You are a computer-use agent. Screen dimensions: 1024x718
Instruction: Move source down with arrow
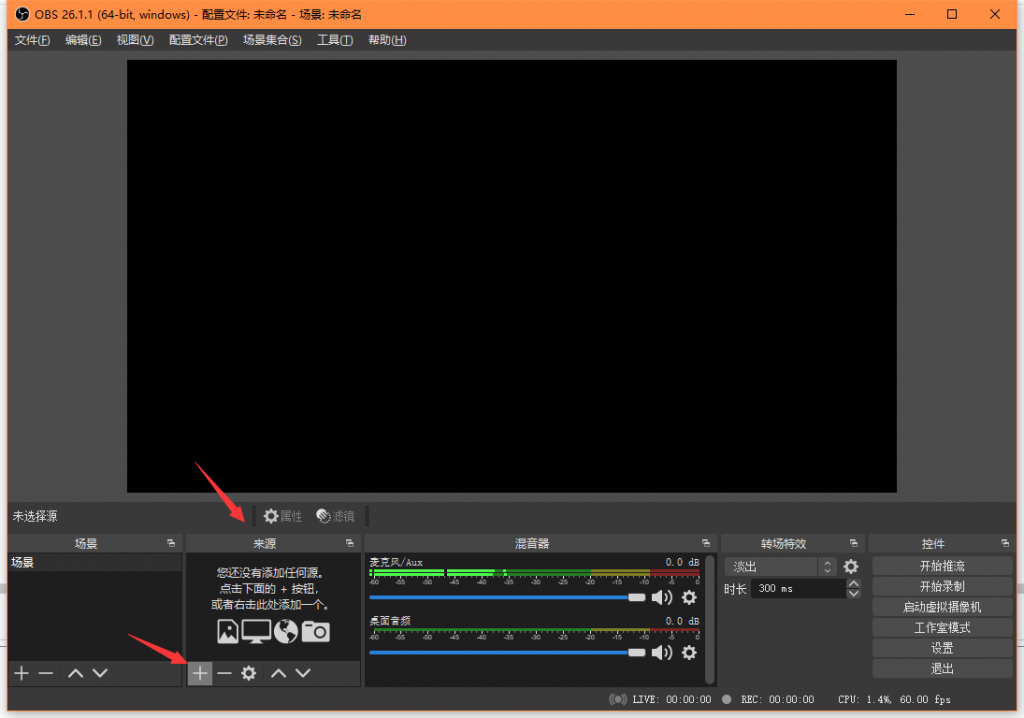303,673
